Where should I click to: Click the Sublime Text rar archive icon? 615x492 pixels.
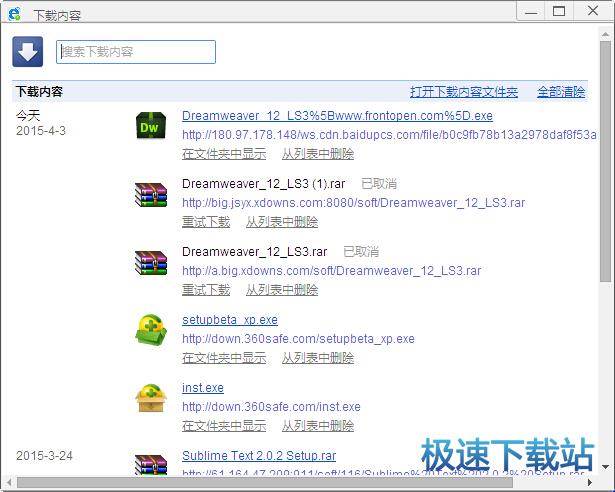pos(151,465)
